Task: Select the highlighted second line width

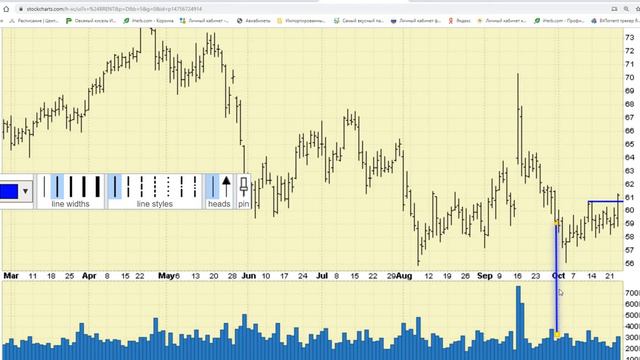Action: pos(57,187)
